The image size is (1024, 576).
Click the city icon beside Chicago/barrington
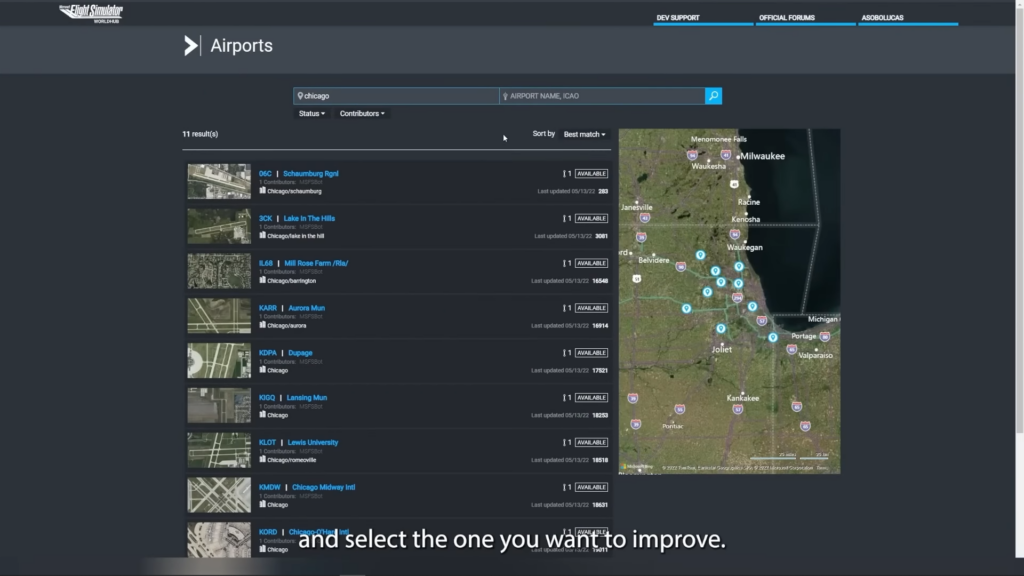coord(263,280)
